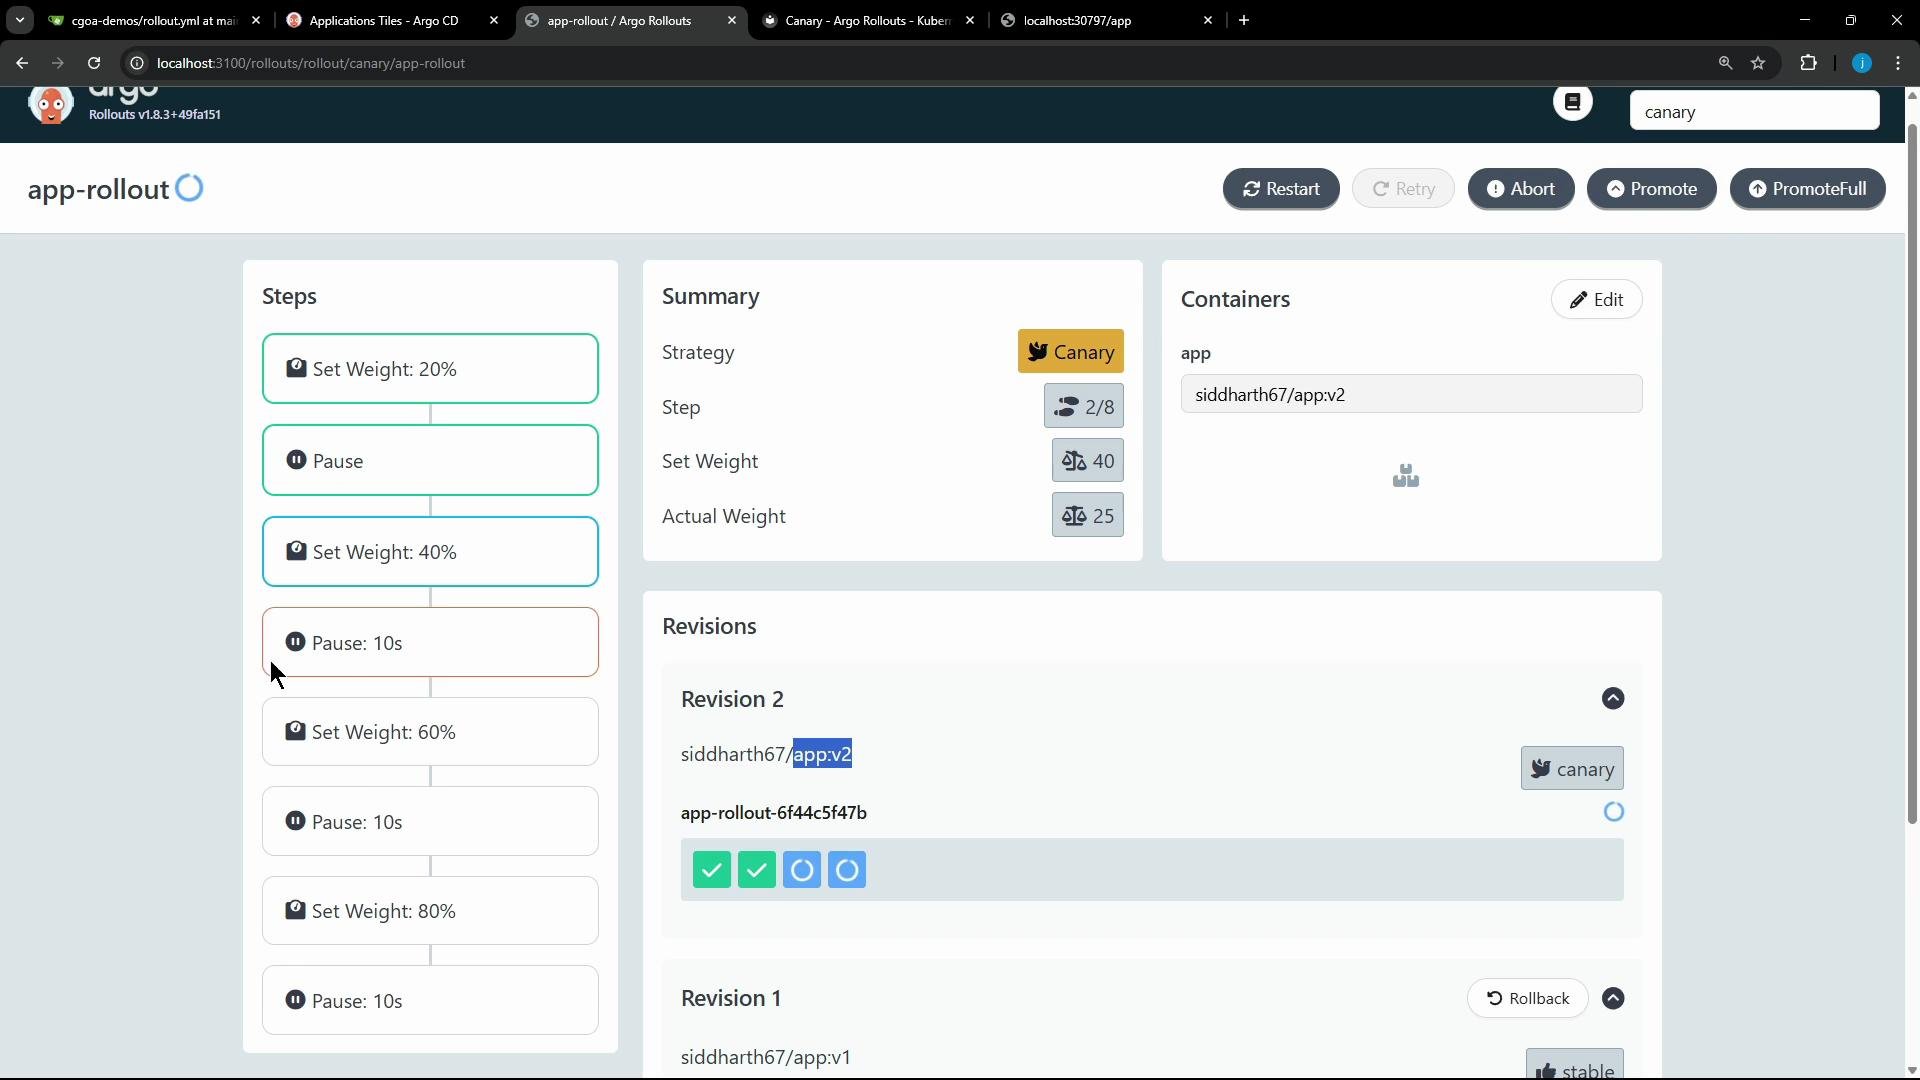Click the weight icon in Set Weight: 20%
The height and width of the screenshot is (1080, 1920).
coord(296,368)
